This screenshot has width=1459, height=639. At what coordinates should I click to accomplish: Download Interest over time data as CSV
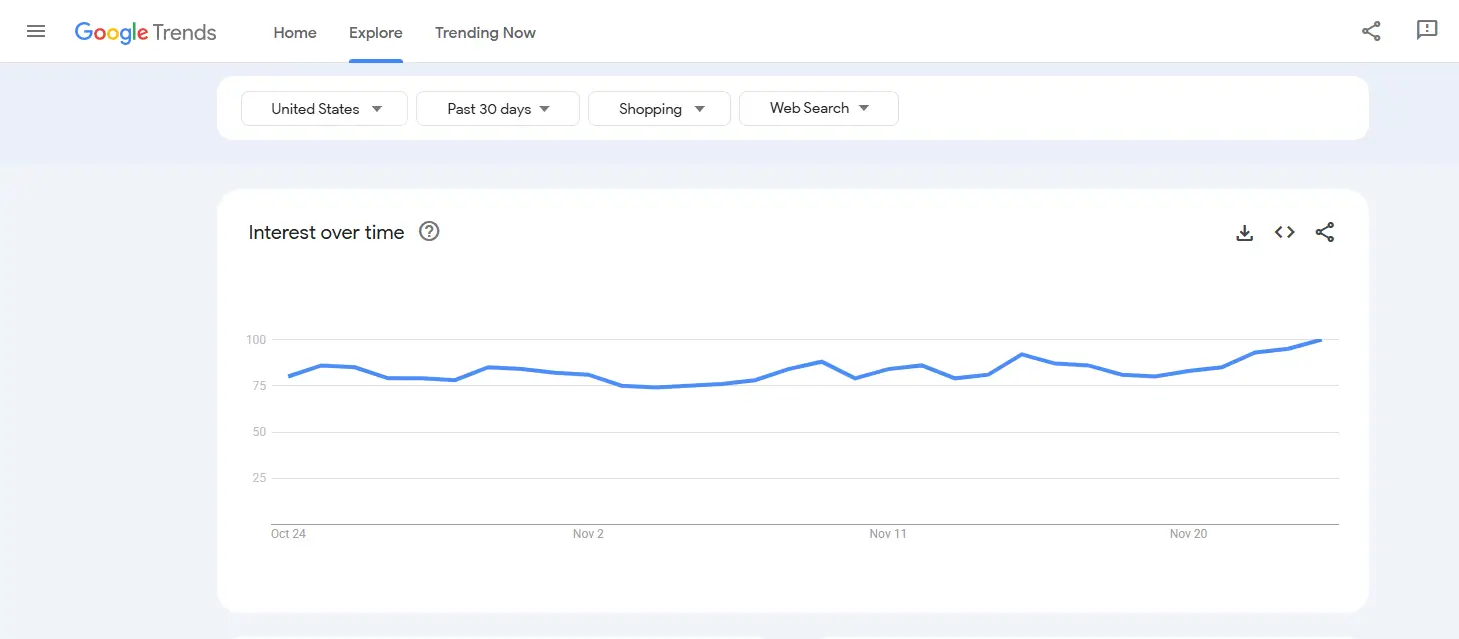[1245, 233]
